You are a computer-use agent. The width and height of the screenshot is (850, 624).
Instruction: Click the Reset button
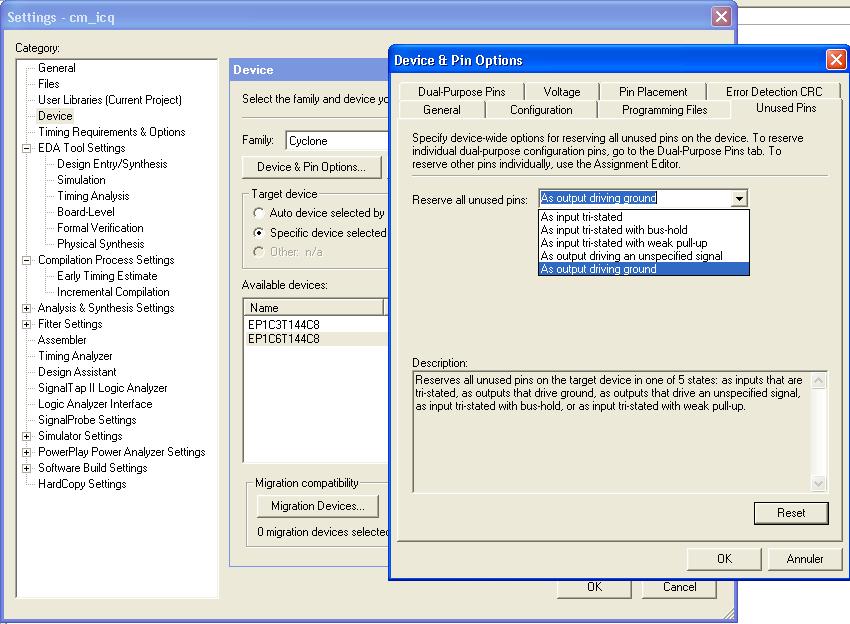[791, 513]
